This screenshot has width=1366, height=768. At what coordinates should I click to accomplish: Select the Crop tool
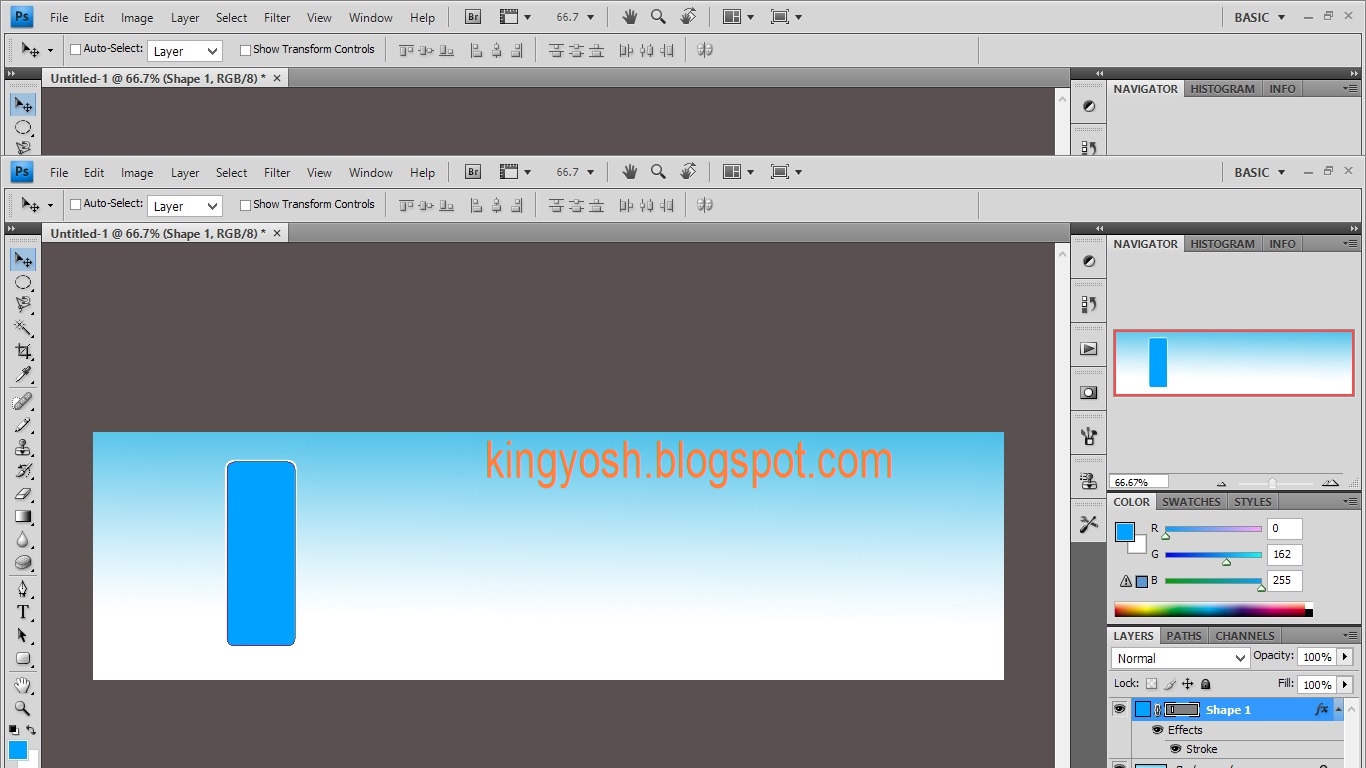[23, 352]
